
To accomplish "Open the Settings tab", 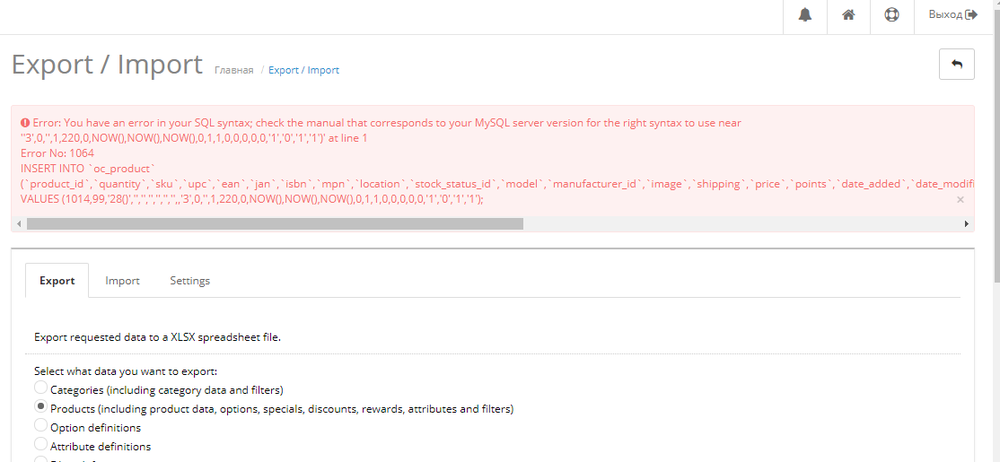I will 190,281.
